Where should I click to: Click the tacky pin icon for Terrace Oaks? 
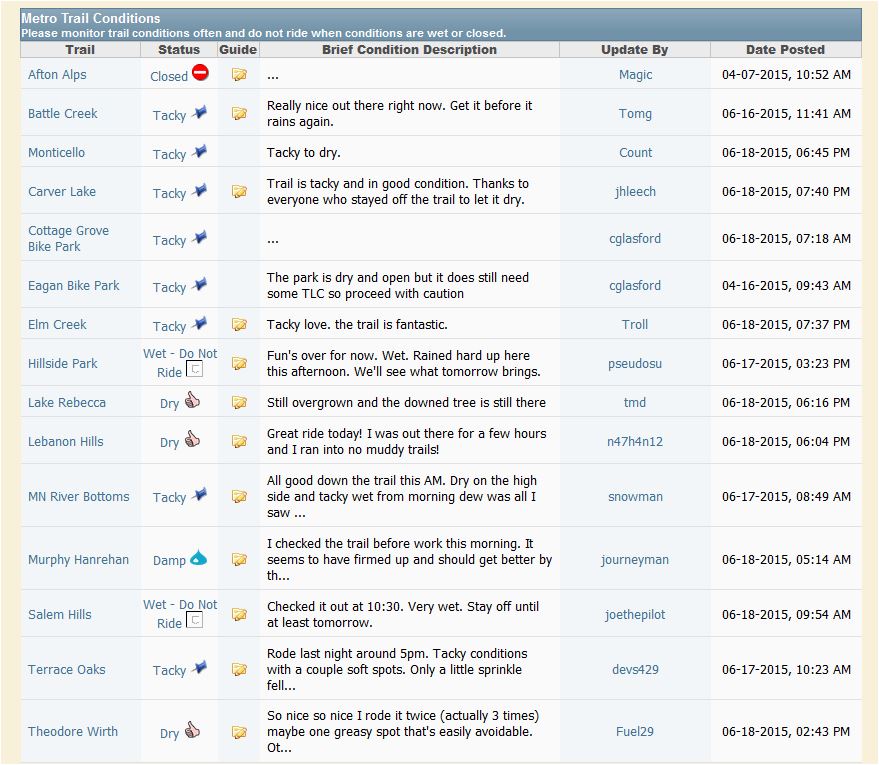[200, 668]
